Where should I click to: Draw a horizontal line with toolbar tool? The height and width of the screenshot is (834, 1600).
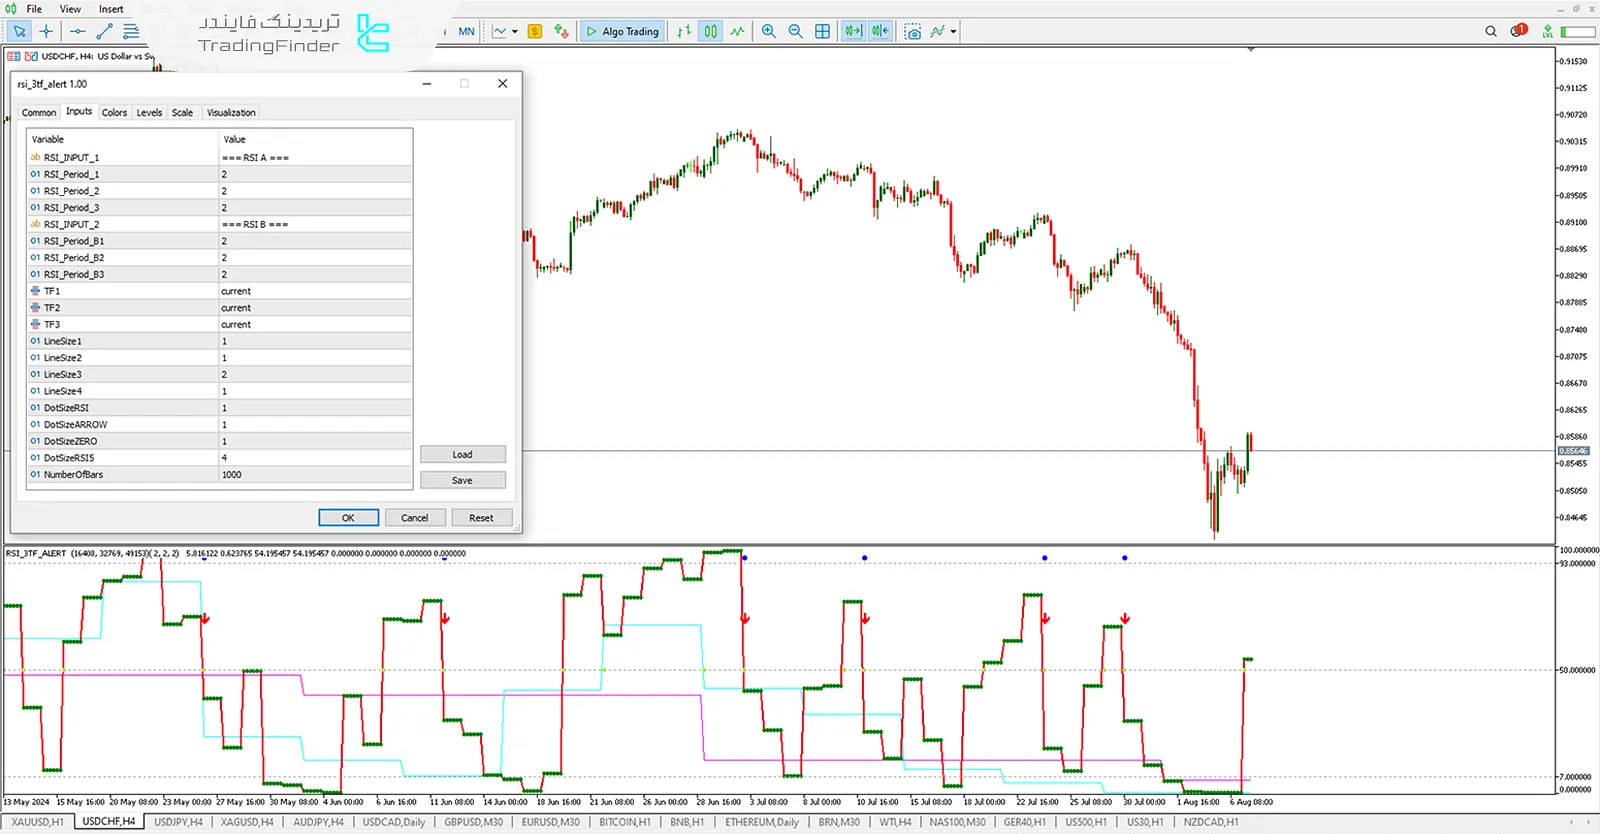77,31
